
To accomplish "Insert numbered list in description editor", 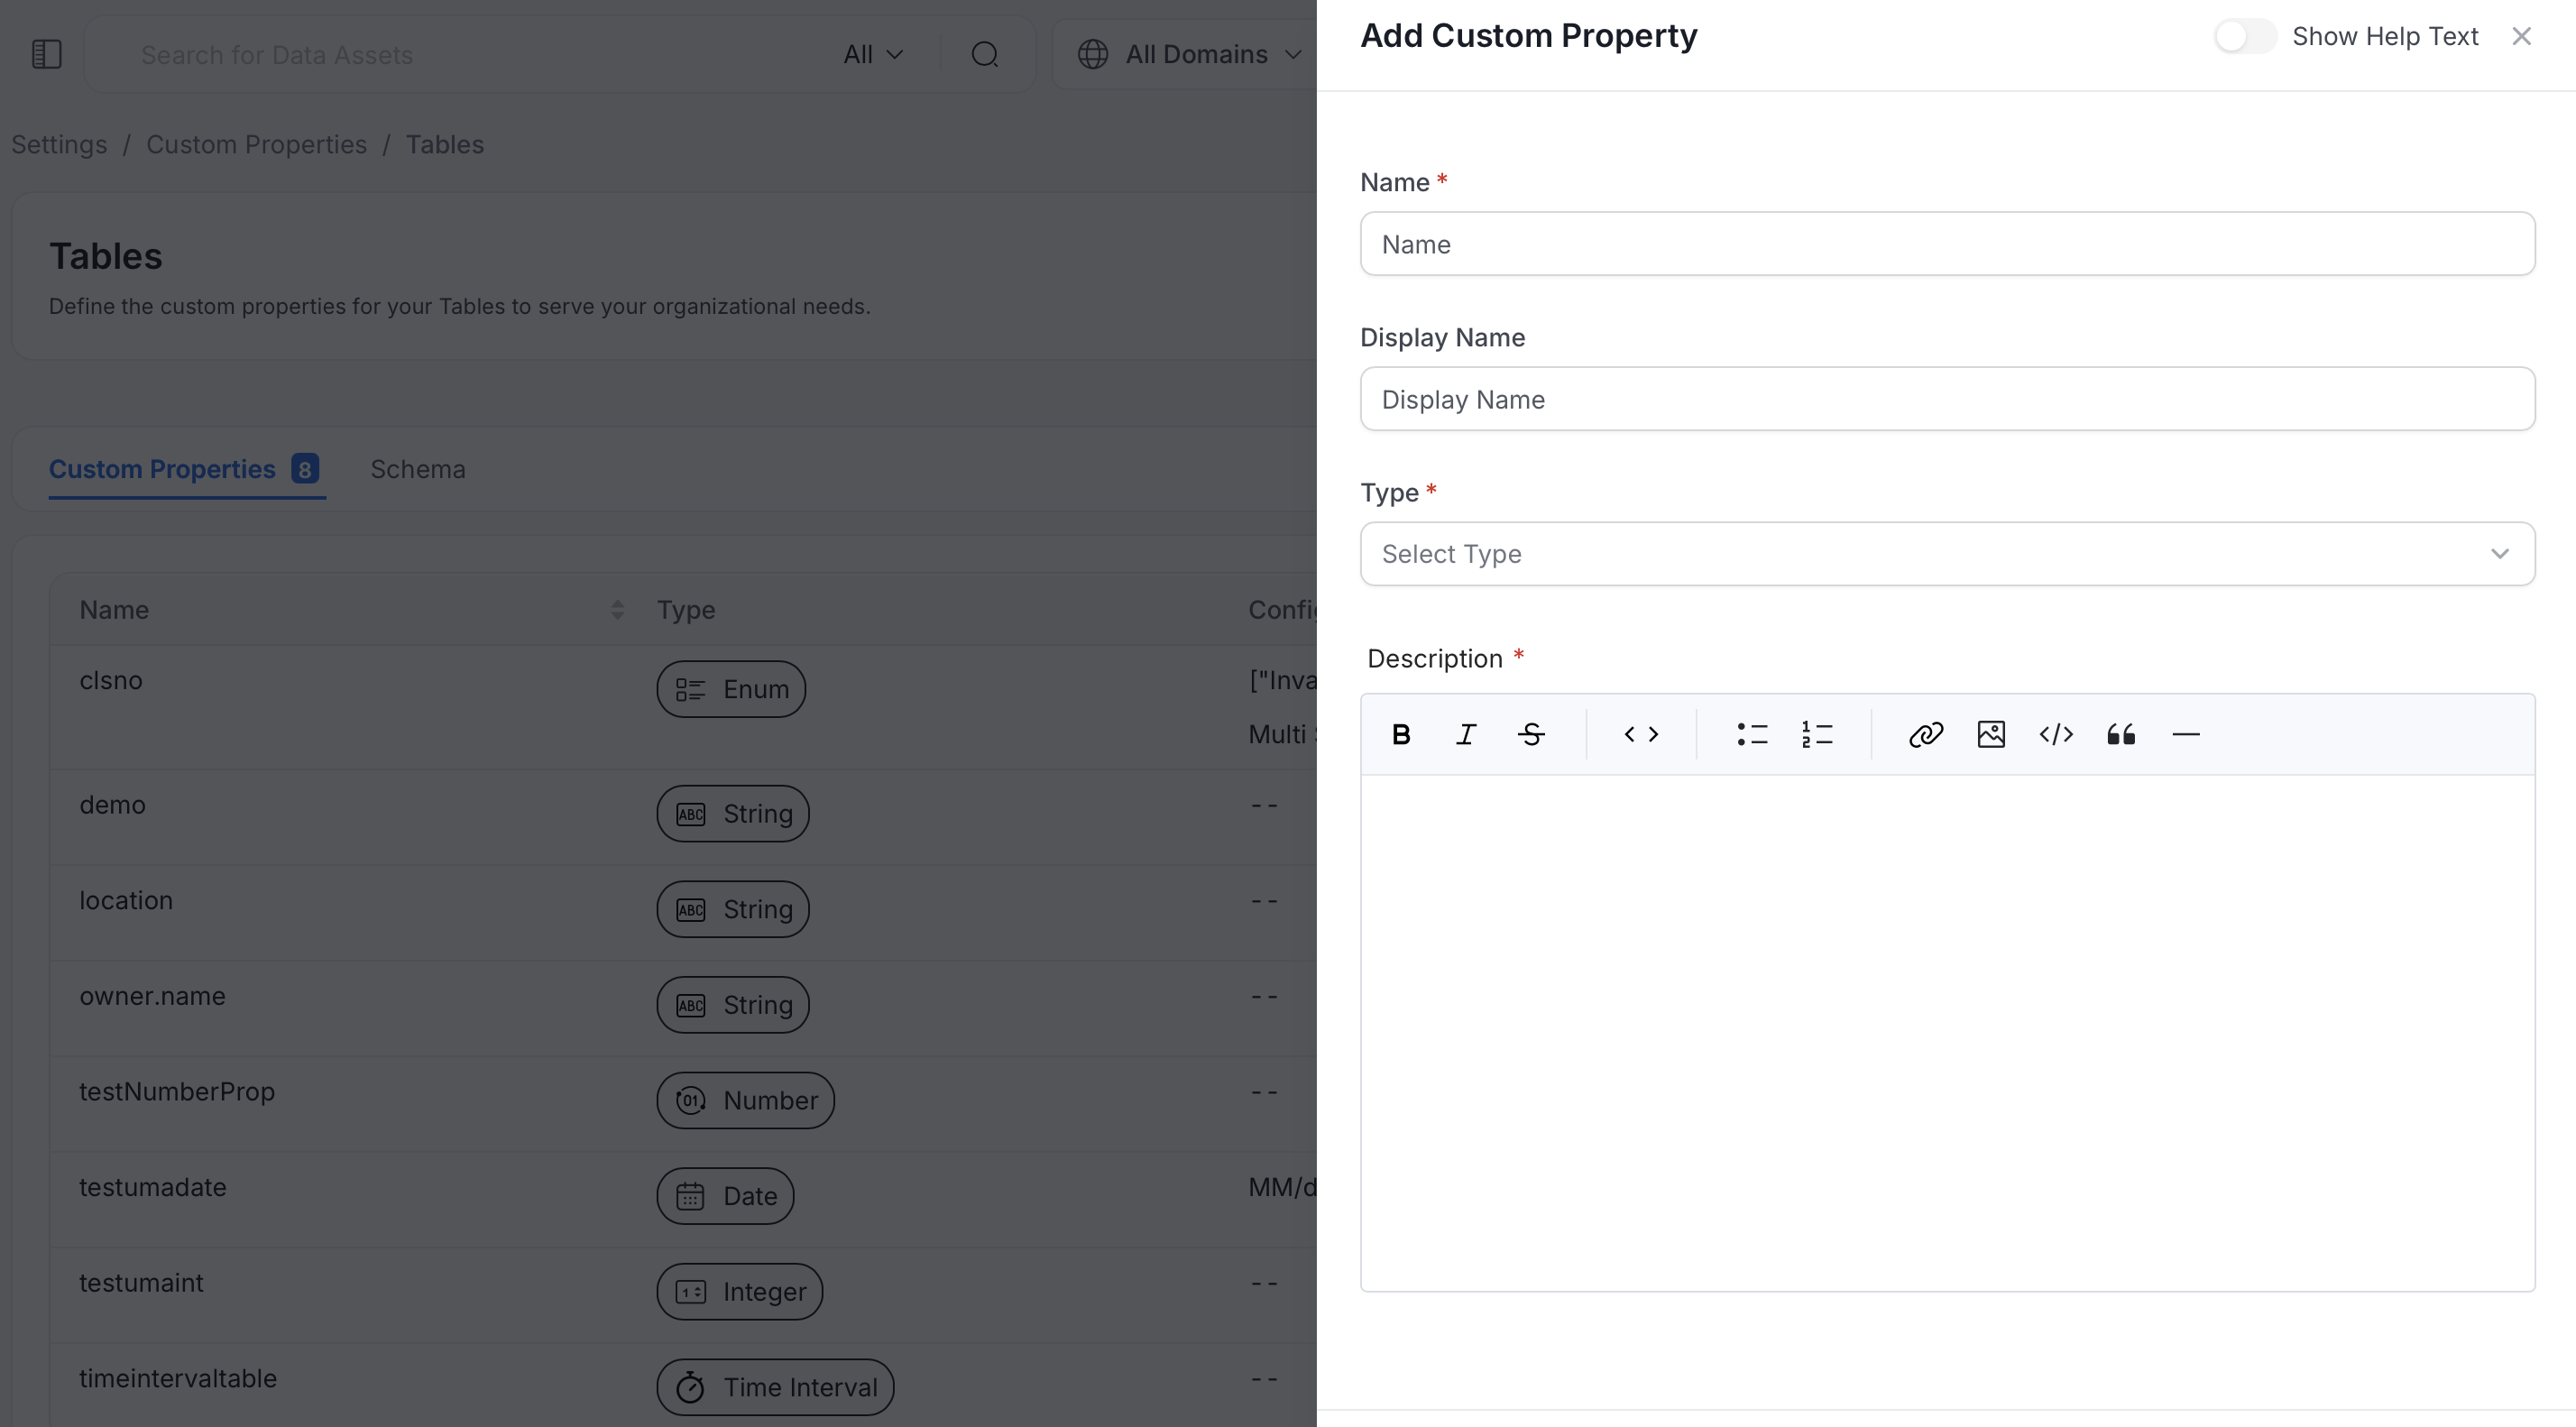I will click(x=1817, y=734).
